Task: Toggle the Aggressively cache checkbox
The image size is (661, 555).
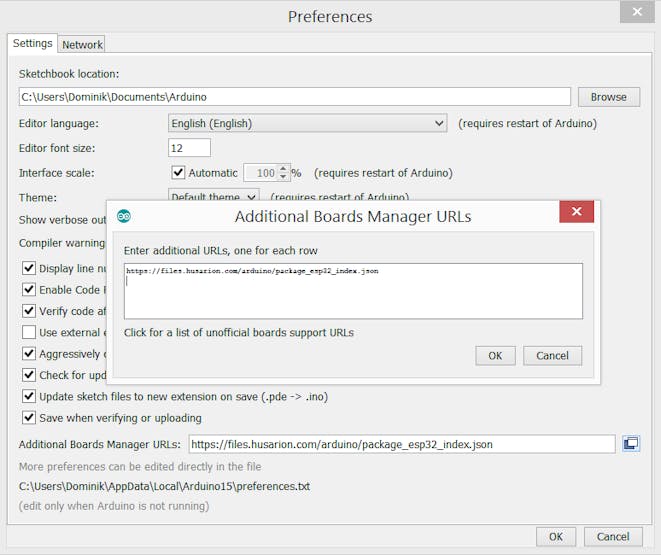Action: tap(29, 354)
